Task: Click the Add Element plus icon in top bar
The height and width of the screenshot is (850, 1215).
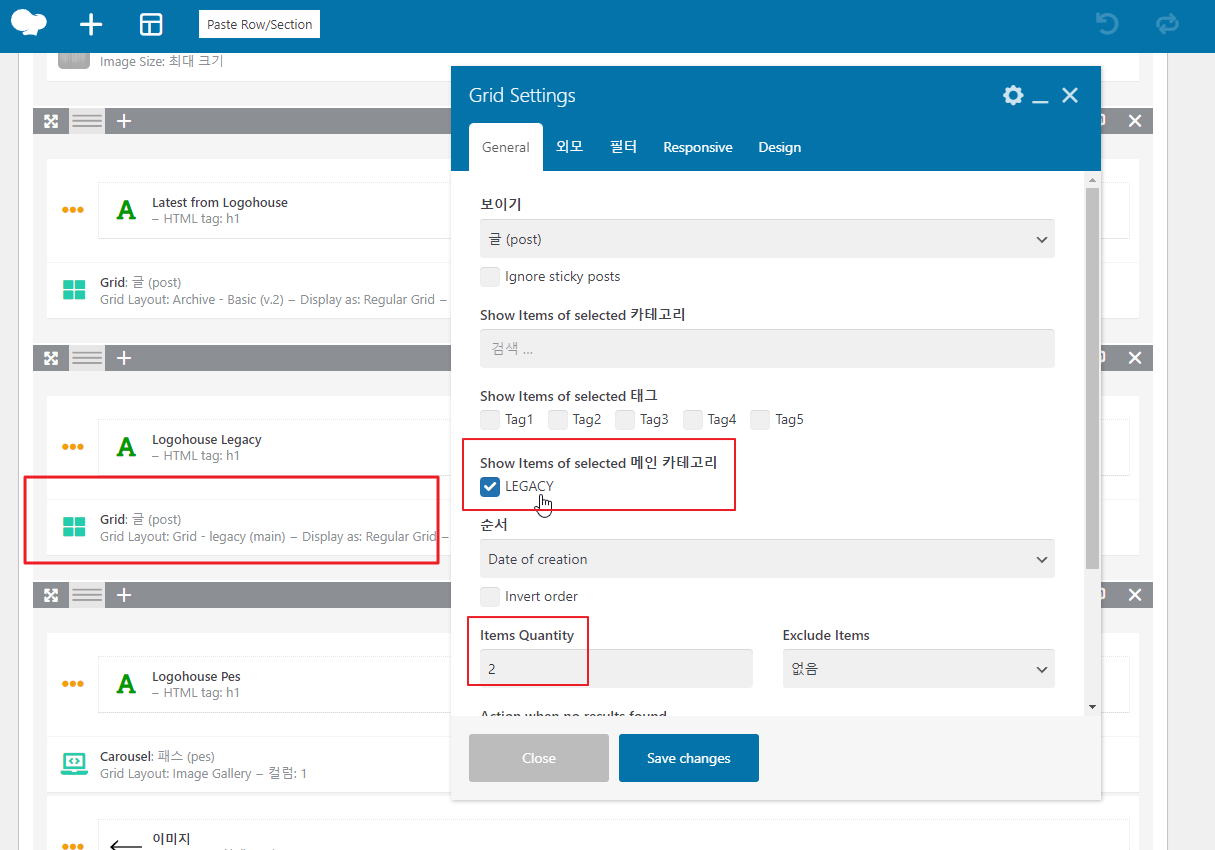Action: click(x=91, y=24)
